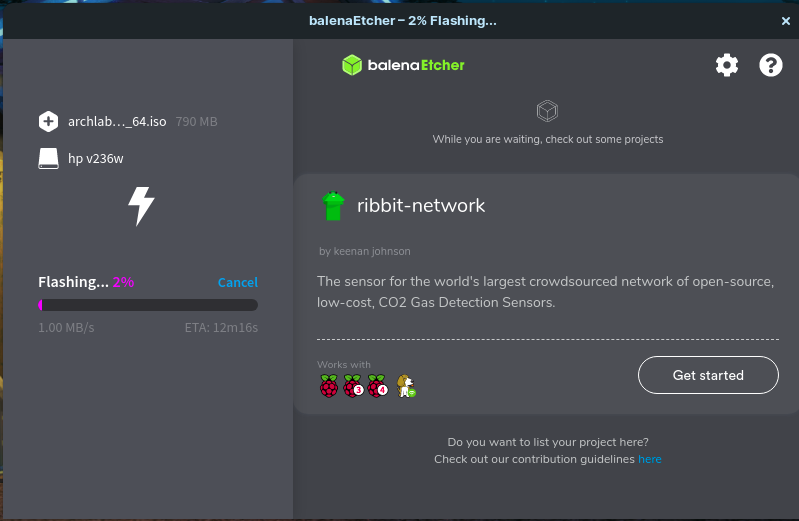Click the lightning bolt flash icon
The image size is (799, 521).
pyautogui.click(x=141, y=206)
